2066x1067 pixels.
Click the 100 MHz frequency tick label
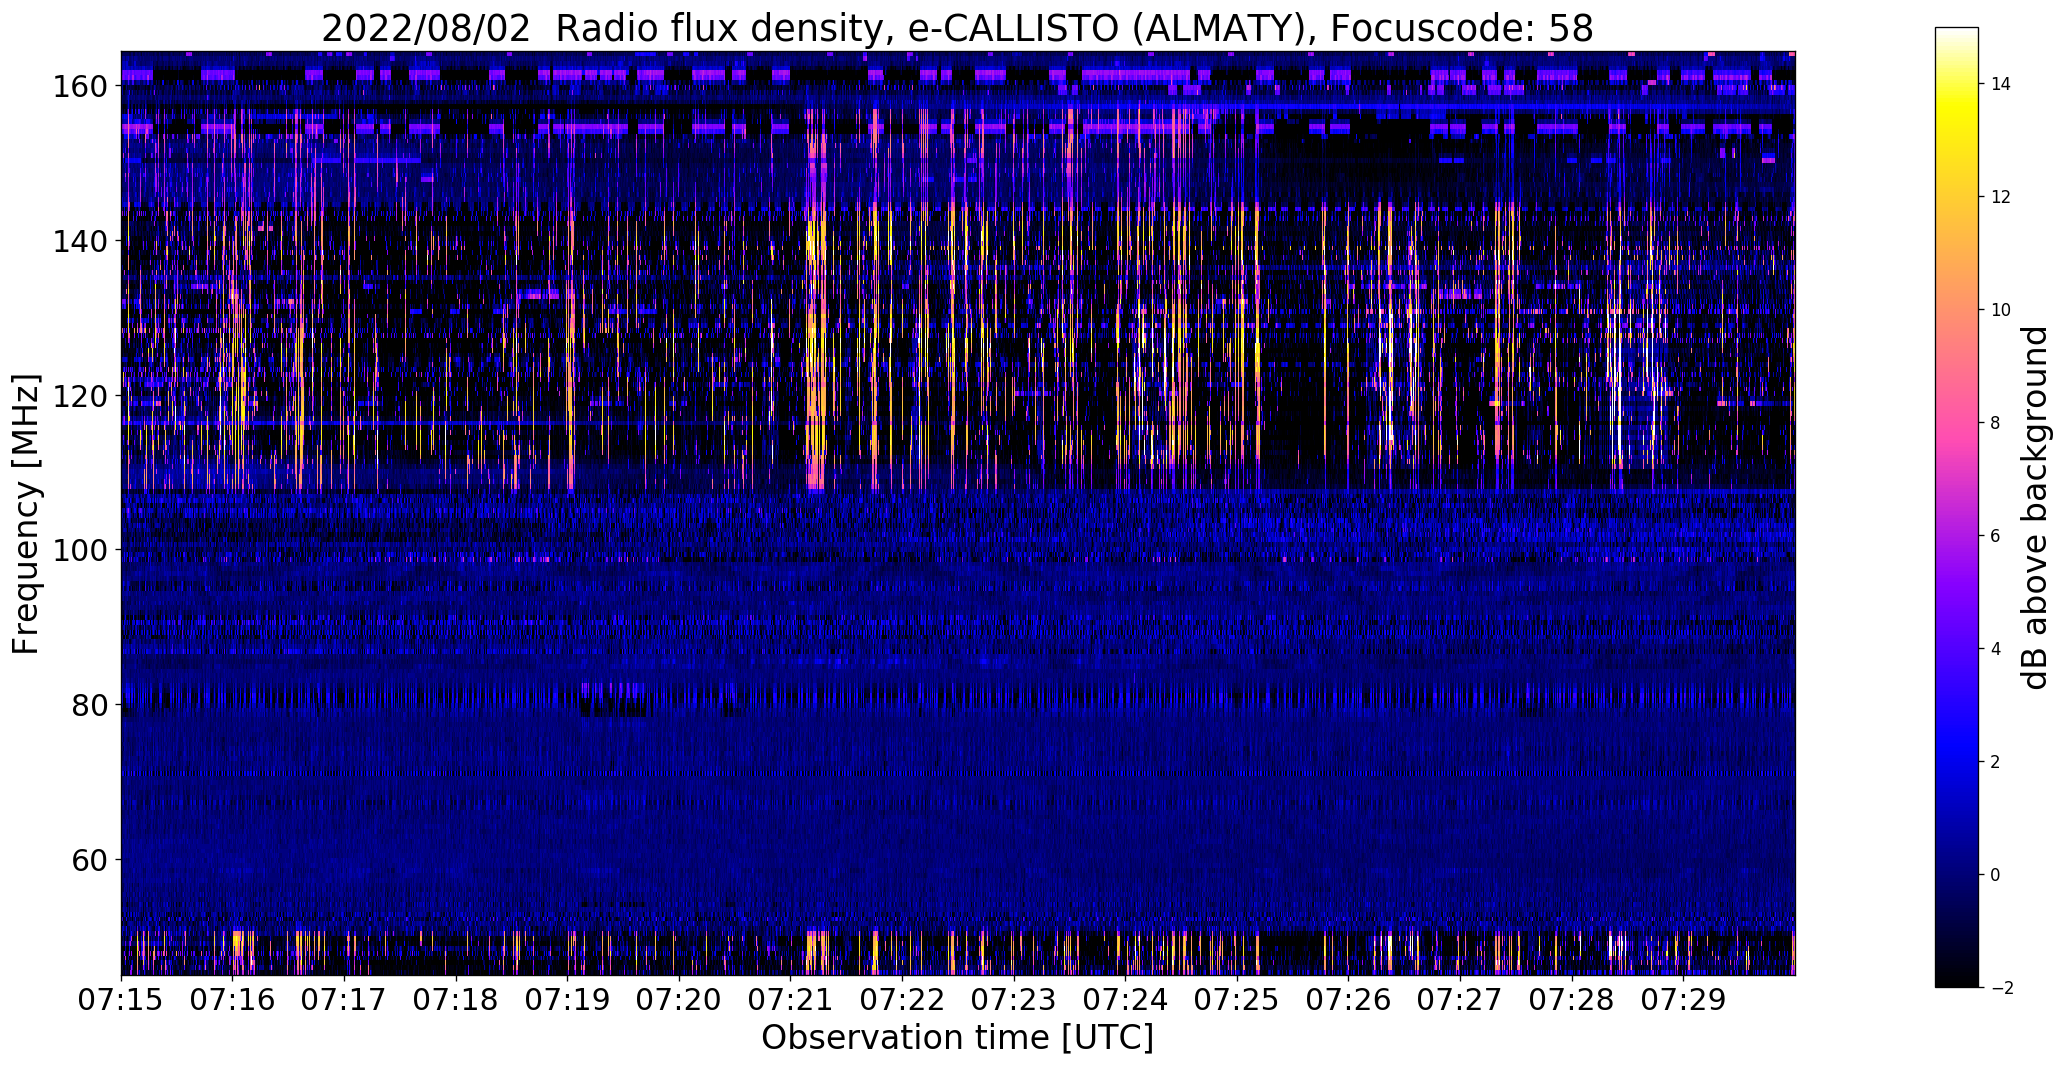[80, 550]
